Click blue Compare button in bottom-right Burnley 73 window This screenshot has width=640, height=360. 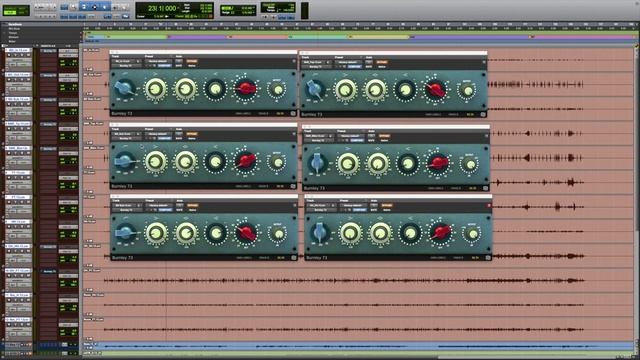pos(360,210)
